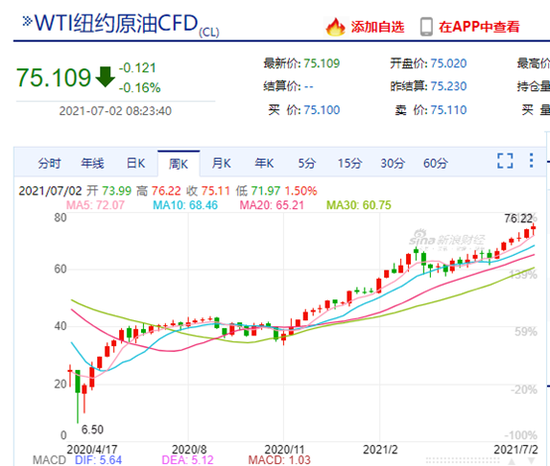Click the percent change -0.16%
This screenshot has width=550, height=466.
tap(140, 87)
